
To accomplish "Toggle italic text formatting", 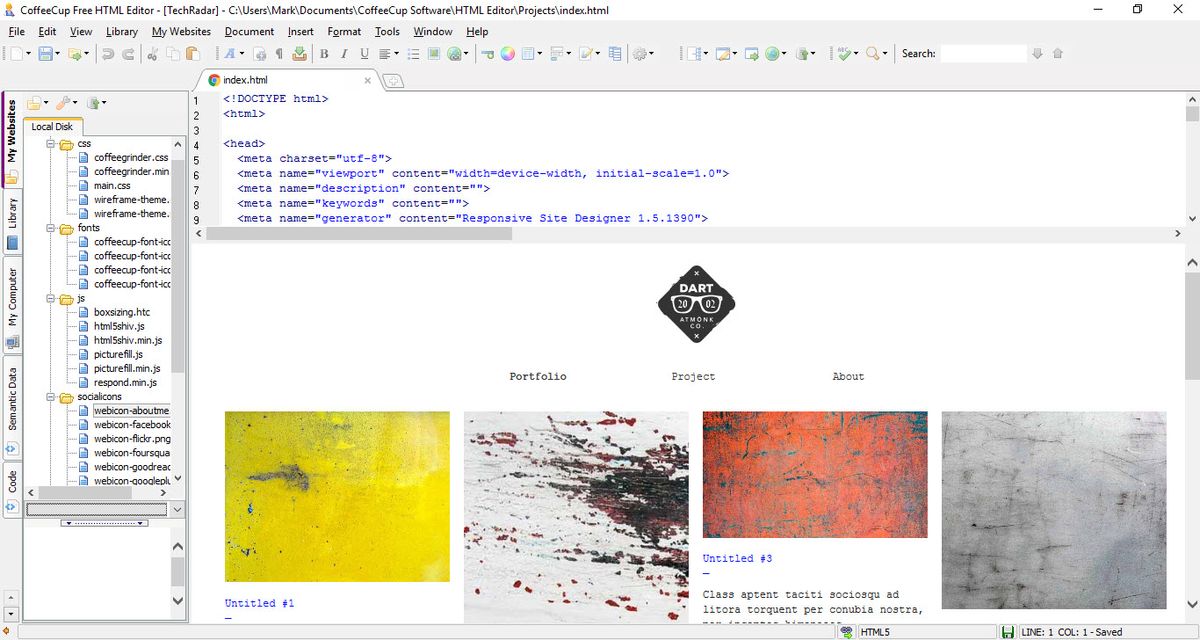I will point(344,53).
